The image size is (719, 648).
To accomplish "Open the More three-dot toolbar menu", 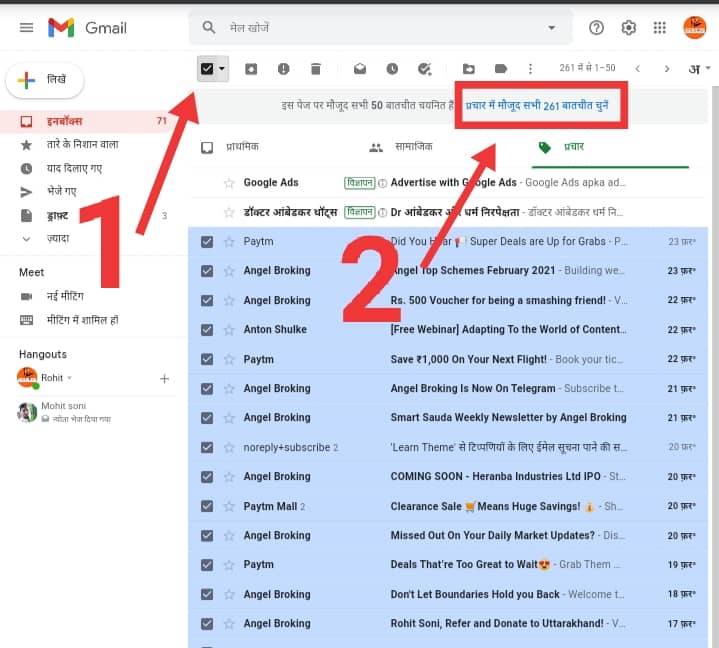I will click(530, 69).
